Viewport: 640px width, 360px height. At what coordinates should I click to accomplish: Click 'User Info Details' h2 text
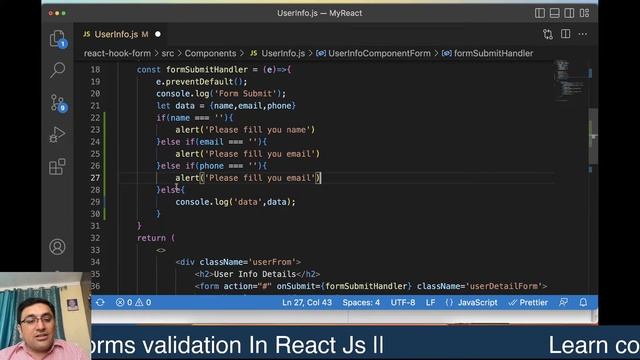tap(255, 274)
